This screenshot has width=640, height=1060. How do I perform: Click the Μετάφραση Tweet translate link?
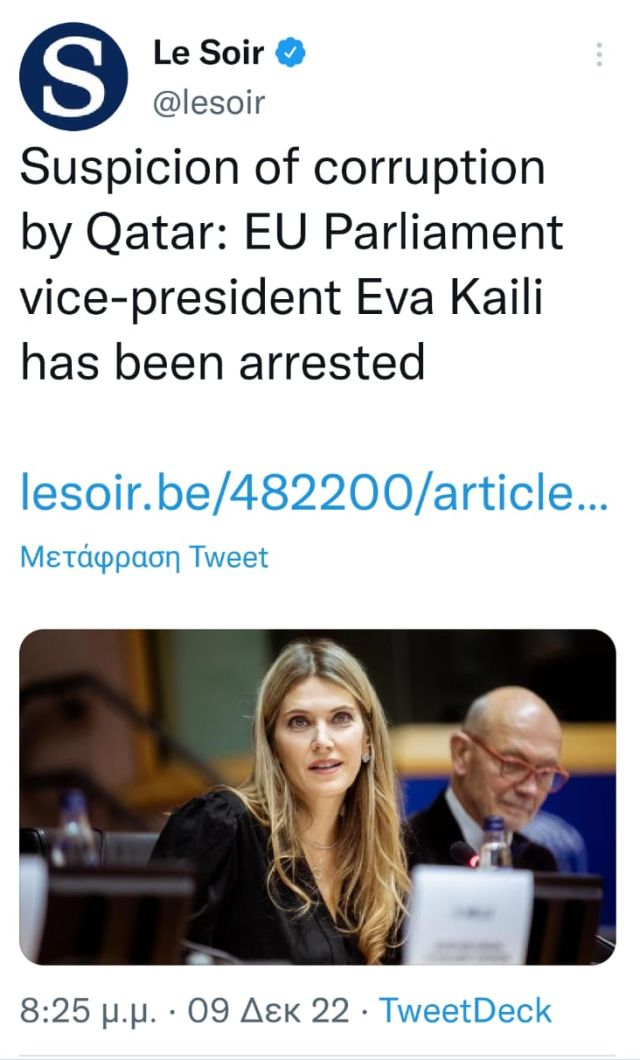tap(144, 557)
